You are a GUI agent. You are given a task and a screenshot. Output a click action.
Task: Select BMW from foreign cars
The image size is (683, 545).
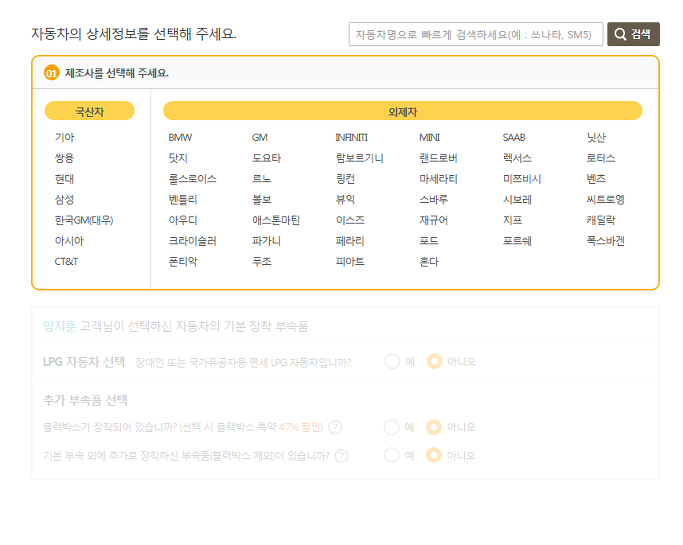[180, 137]
